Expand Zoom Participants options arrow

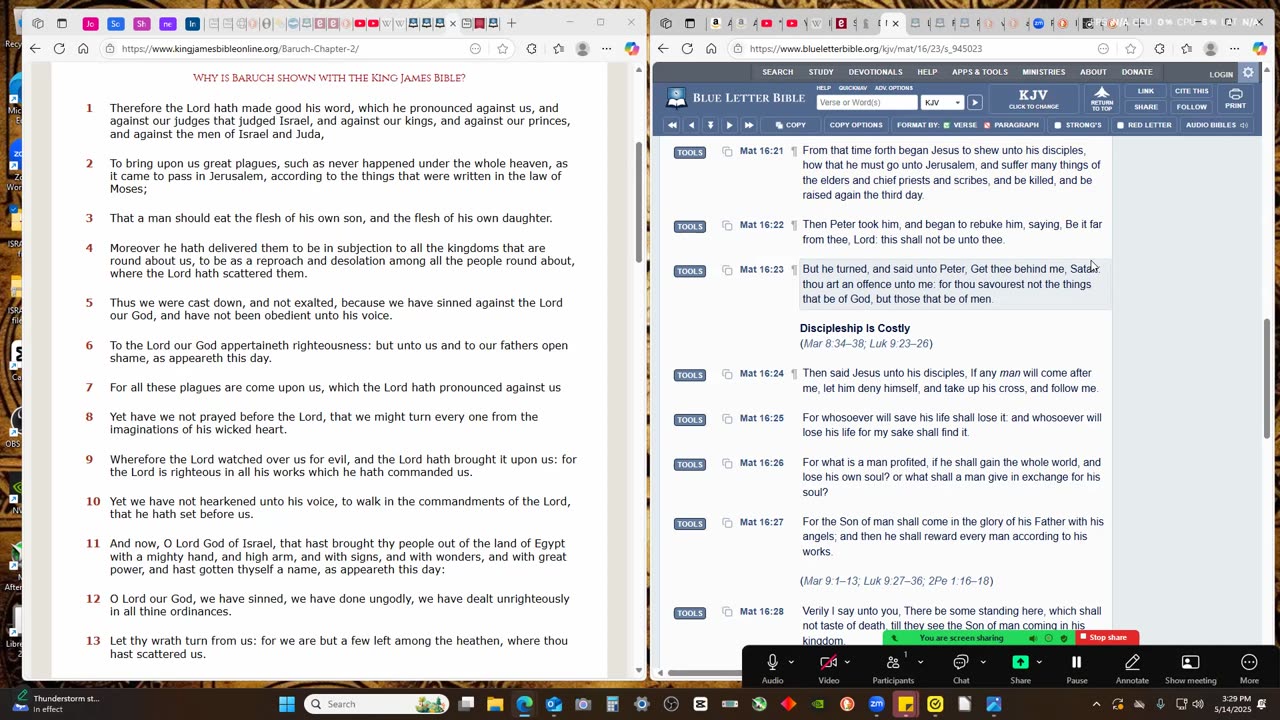point(920,662)
